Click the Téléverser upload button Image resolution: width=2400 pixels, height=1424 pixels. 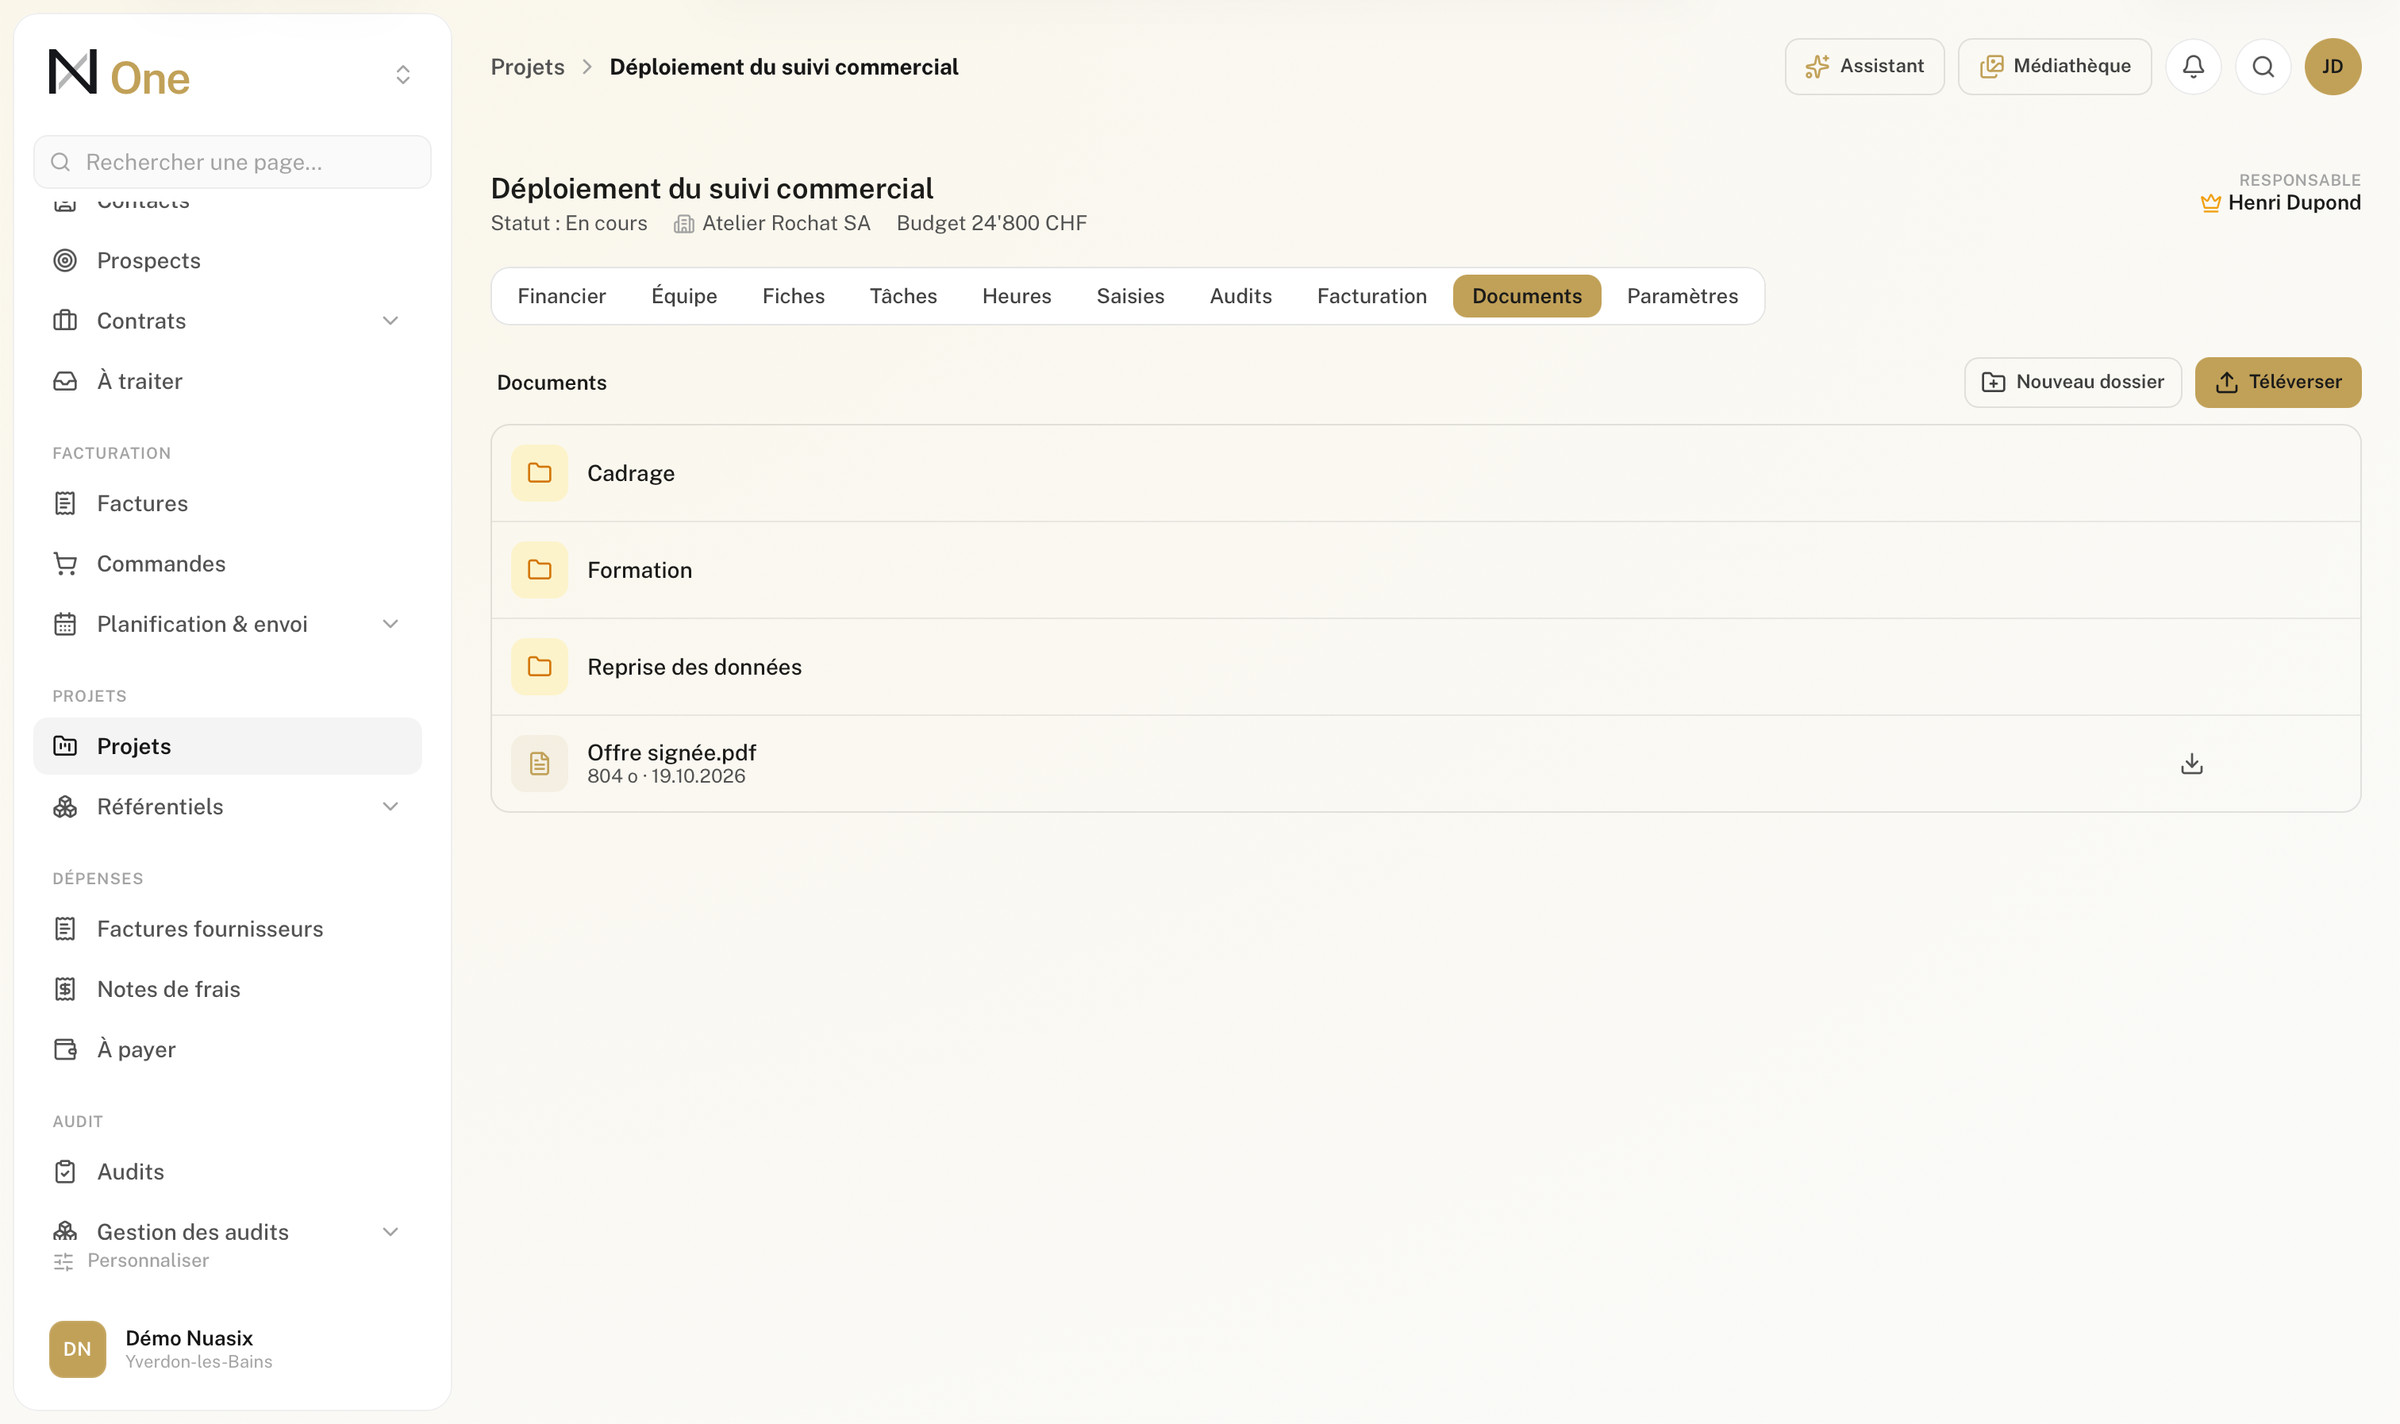pyautogui.click(x=2278, y=382)
